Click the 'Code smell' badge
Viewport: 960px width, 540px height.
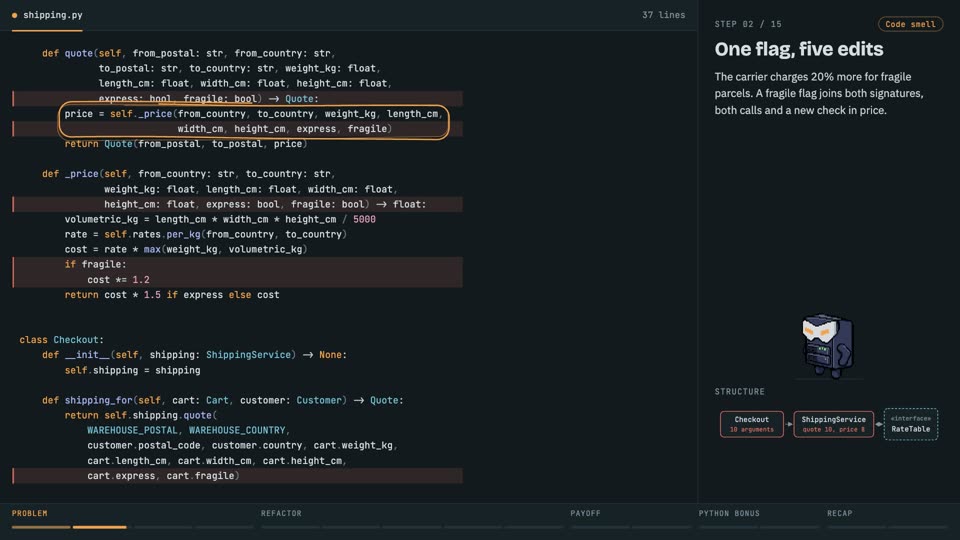tap(910, 24)
